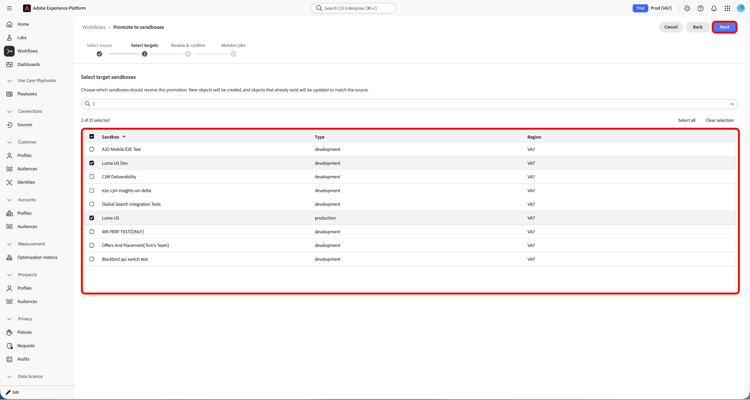Click the Back button
This screenshot has height=400, width=750.
point(697,27)
